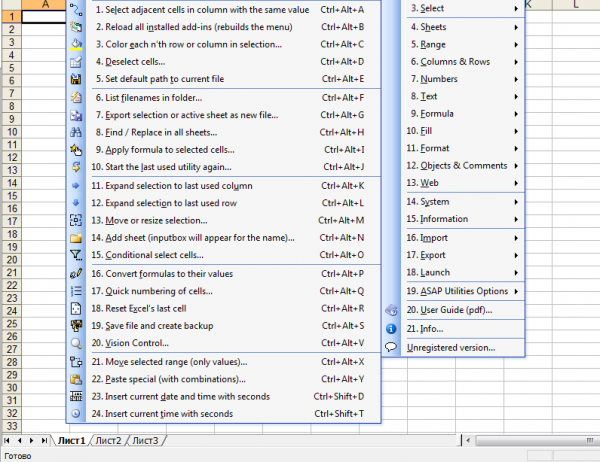The height and width of the screenshot is (462, 600).
Task: Click the Move or resize selection icon
Action: pyautogui.click(x=76, y=220)
